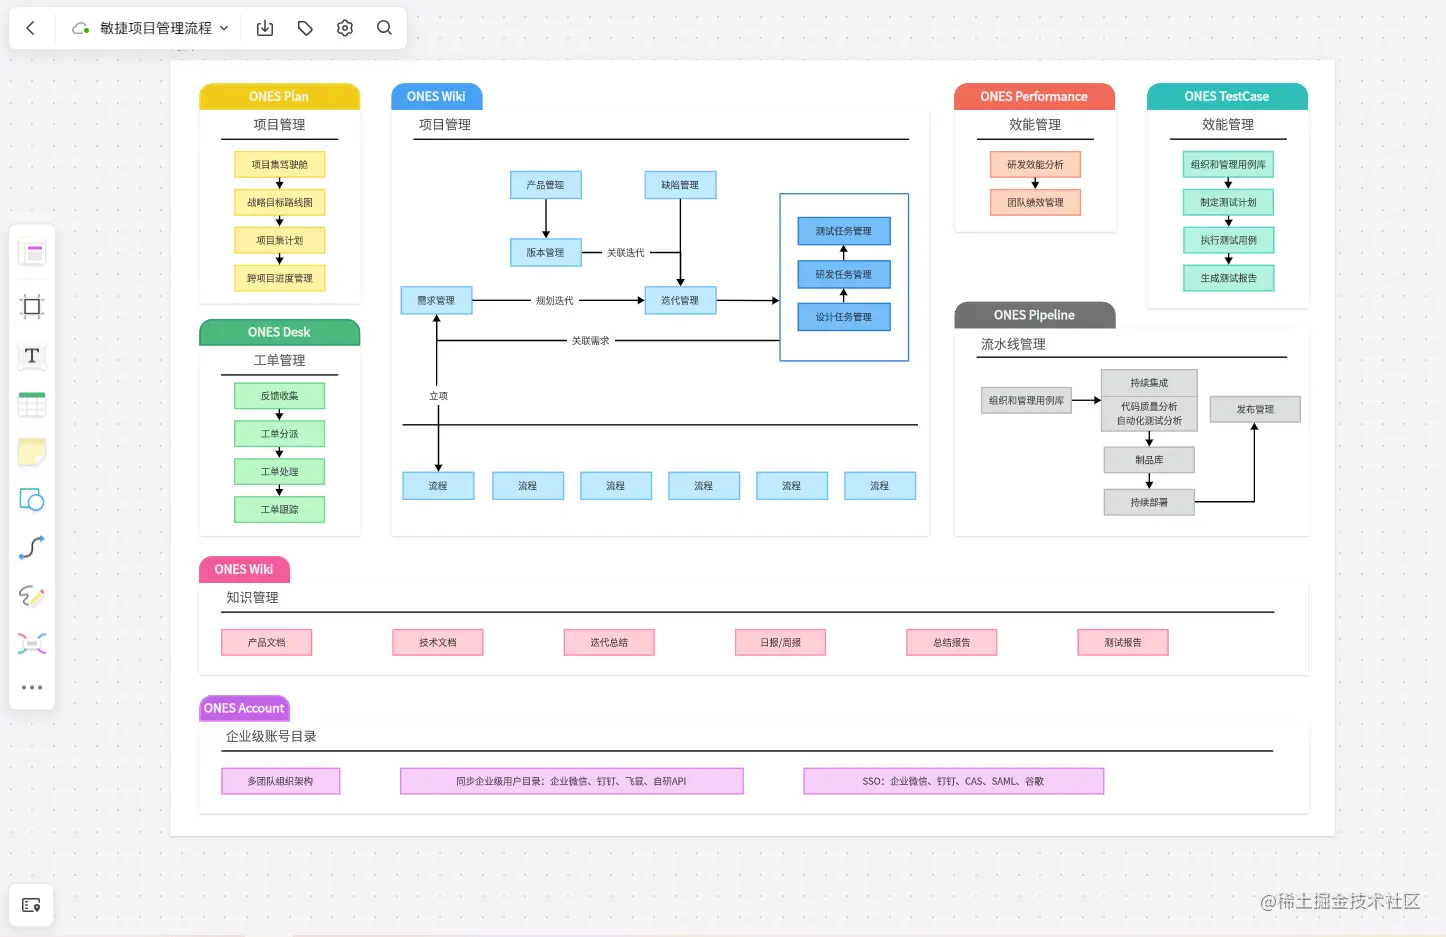Click the 缺陷管理 node
This screenshot has width=1446, height=937.
(680, 185)
